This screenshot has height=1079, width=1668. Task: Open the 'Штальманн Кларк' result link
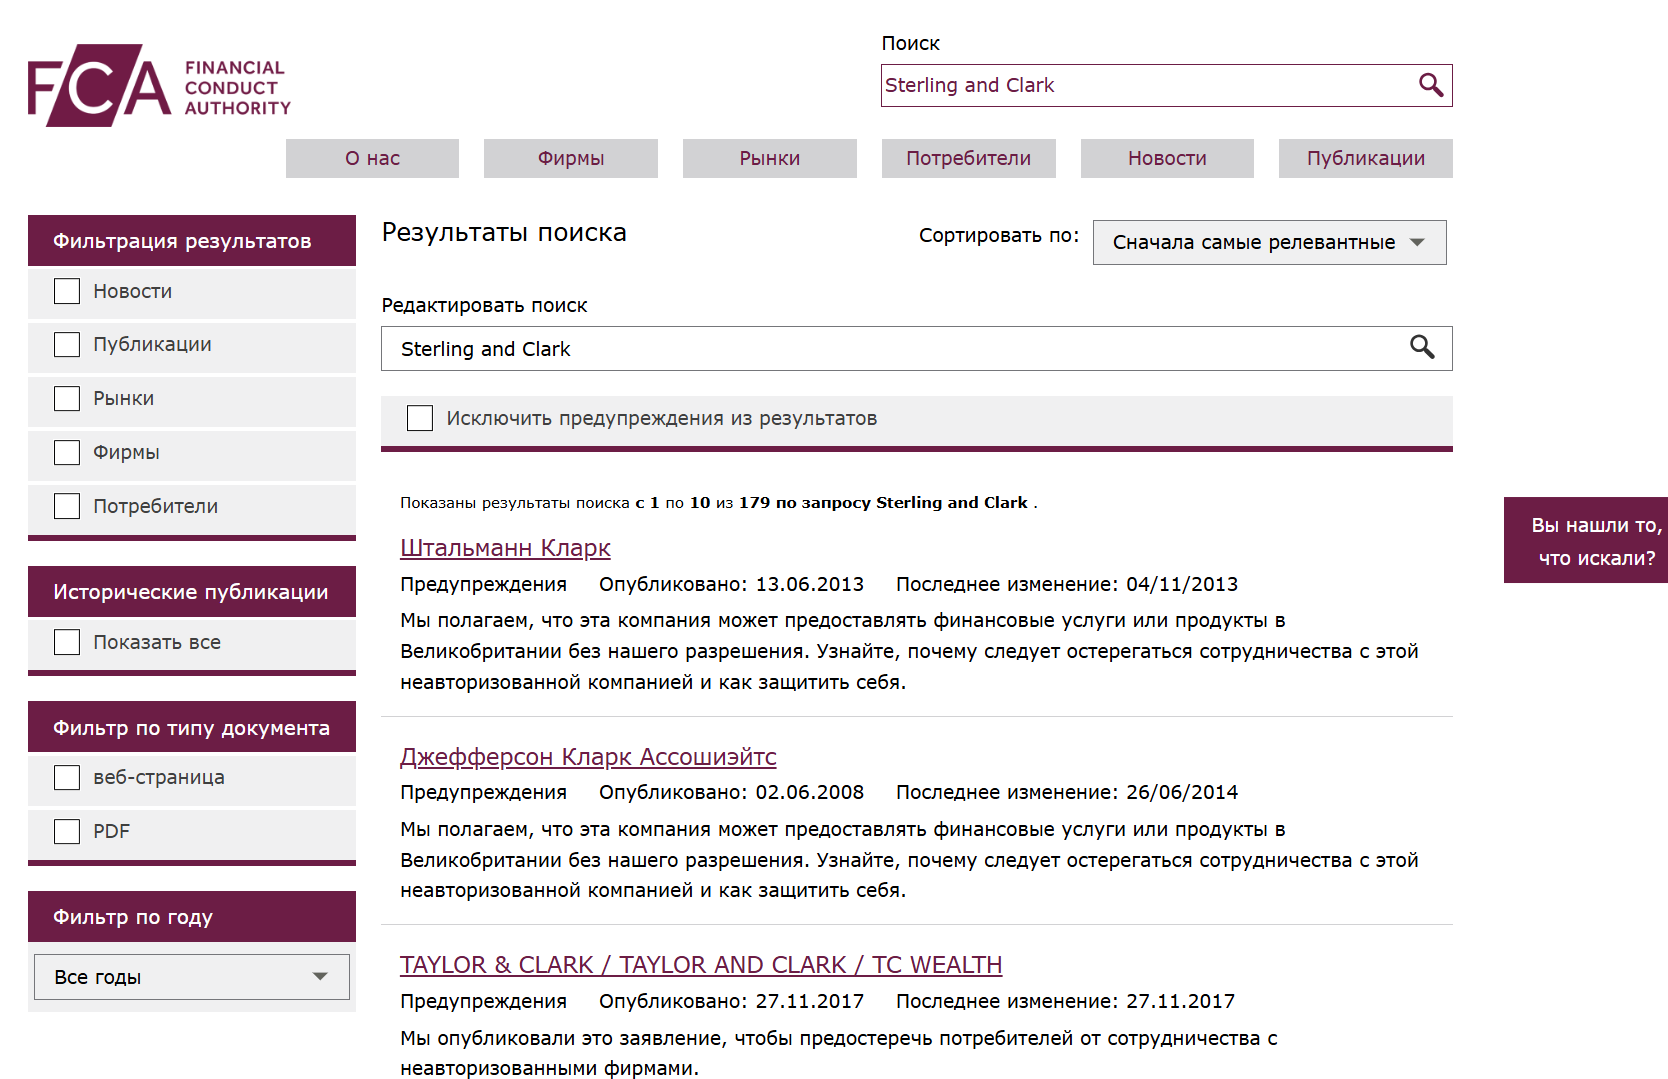click(505, 548)
